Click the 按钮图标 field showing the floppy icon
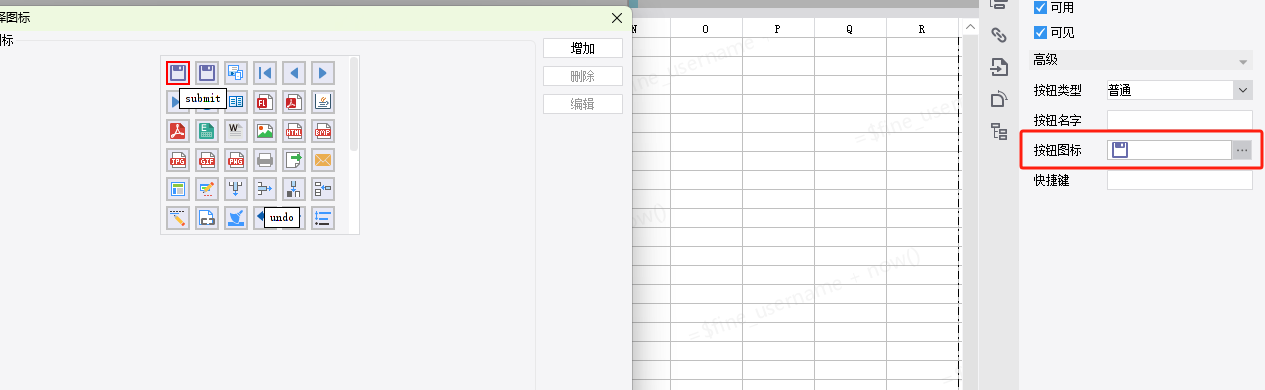Viewport: 1265px width, 390px height. tap(1169, 150)
